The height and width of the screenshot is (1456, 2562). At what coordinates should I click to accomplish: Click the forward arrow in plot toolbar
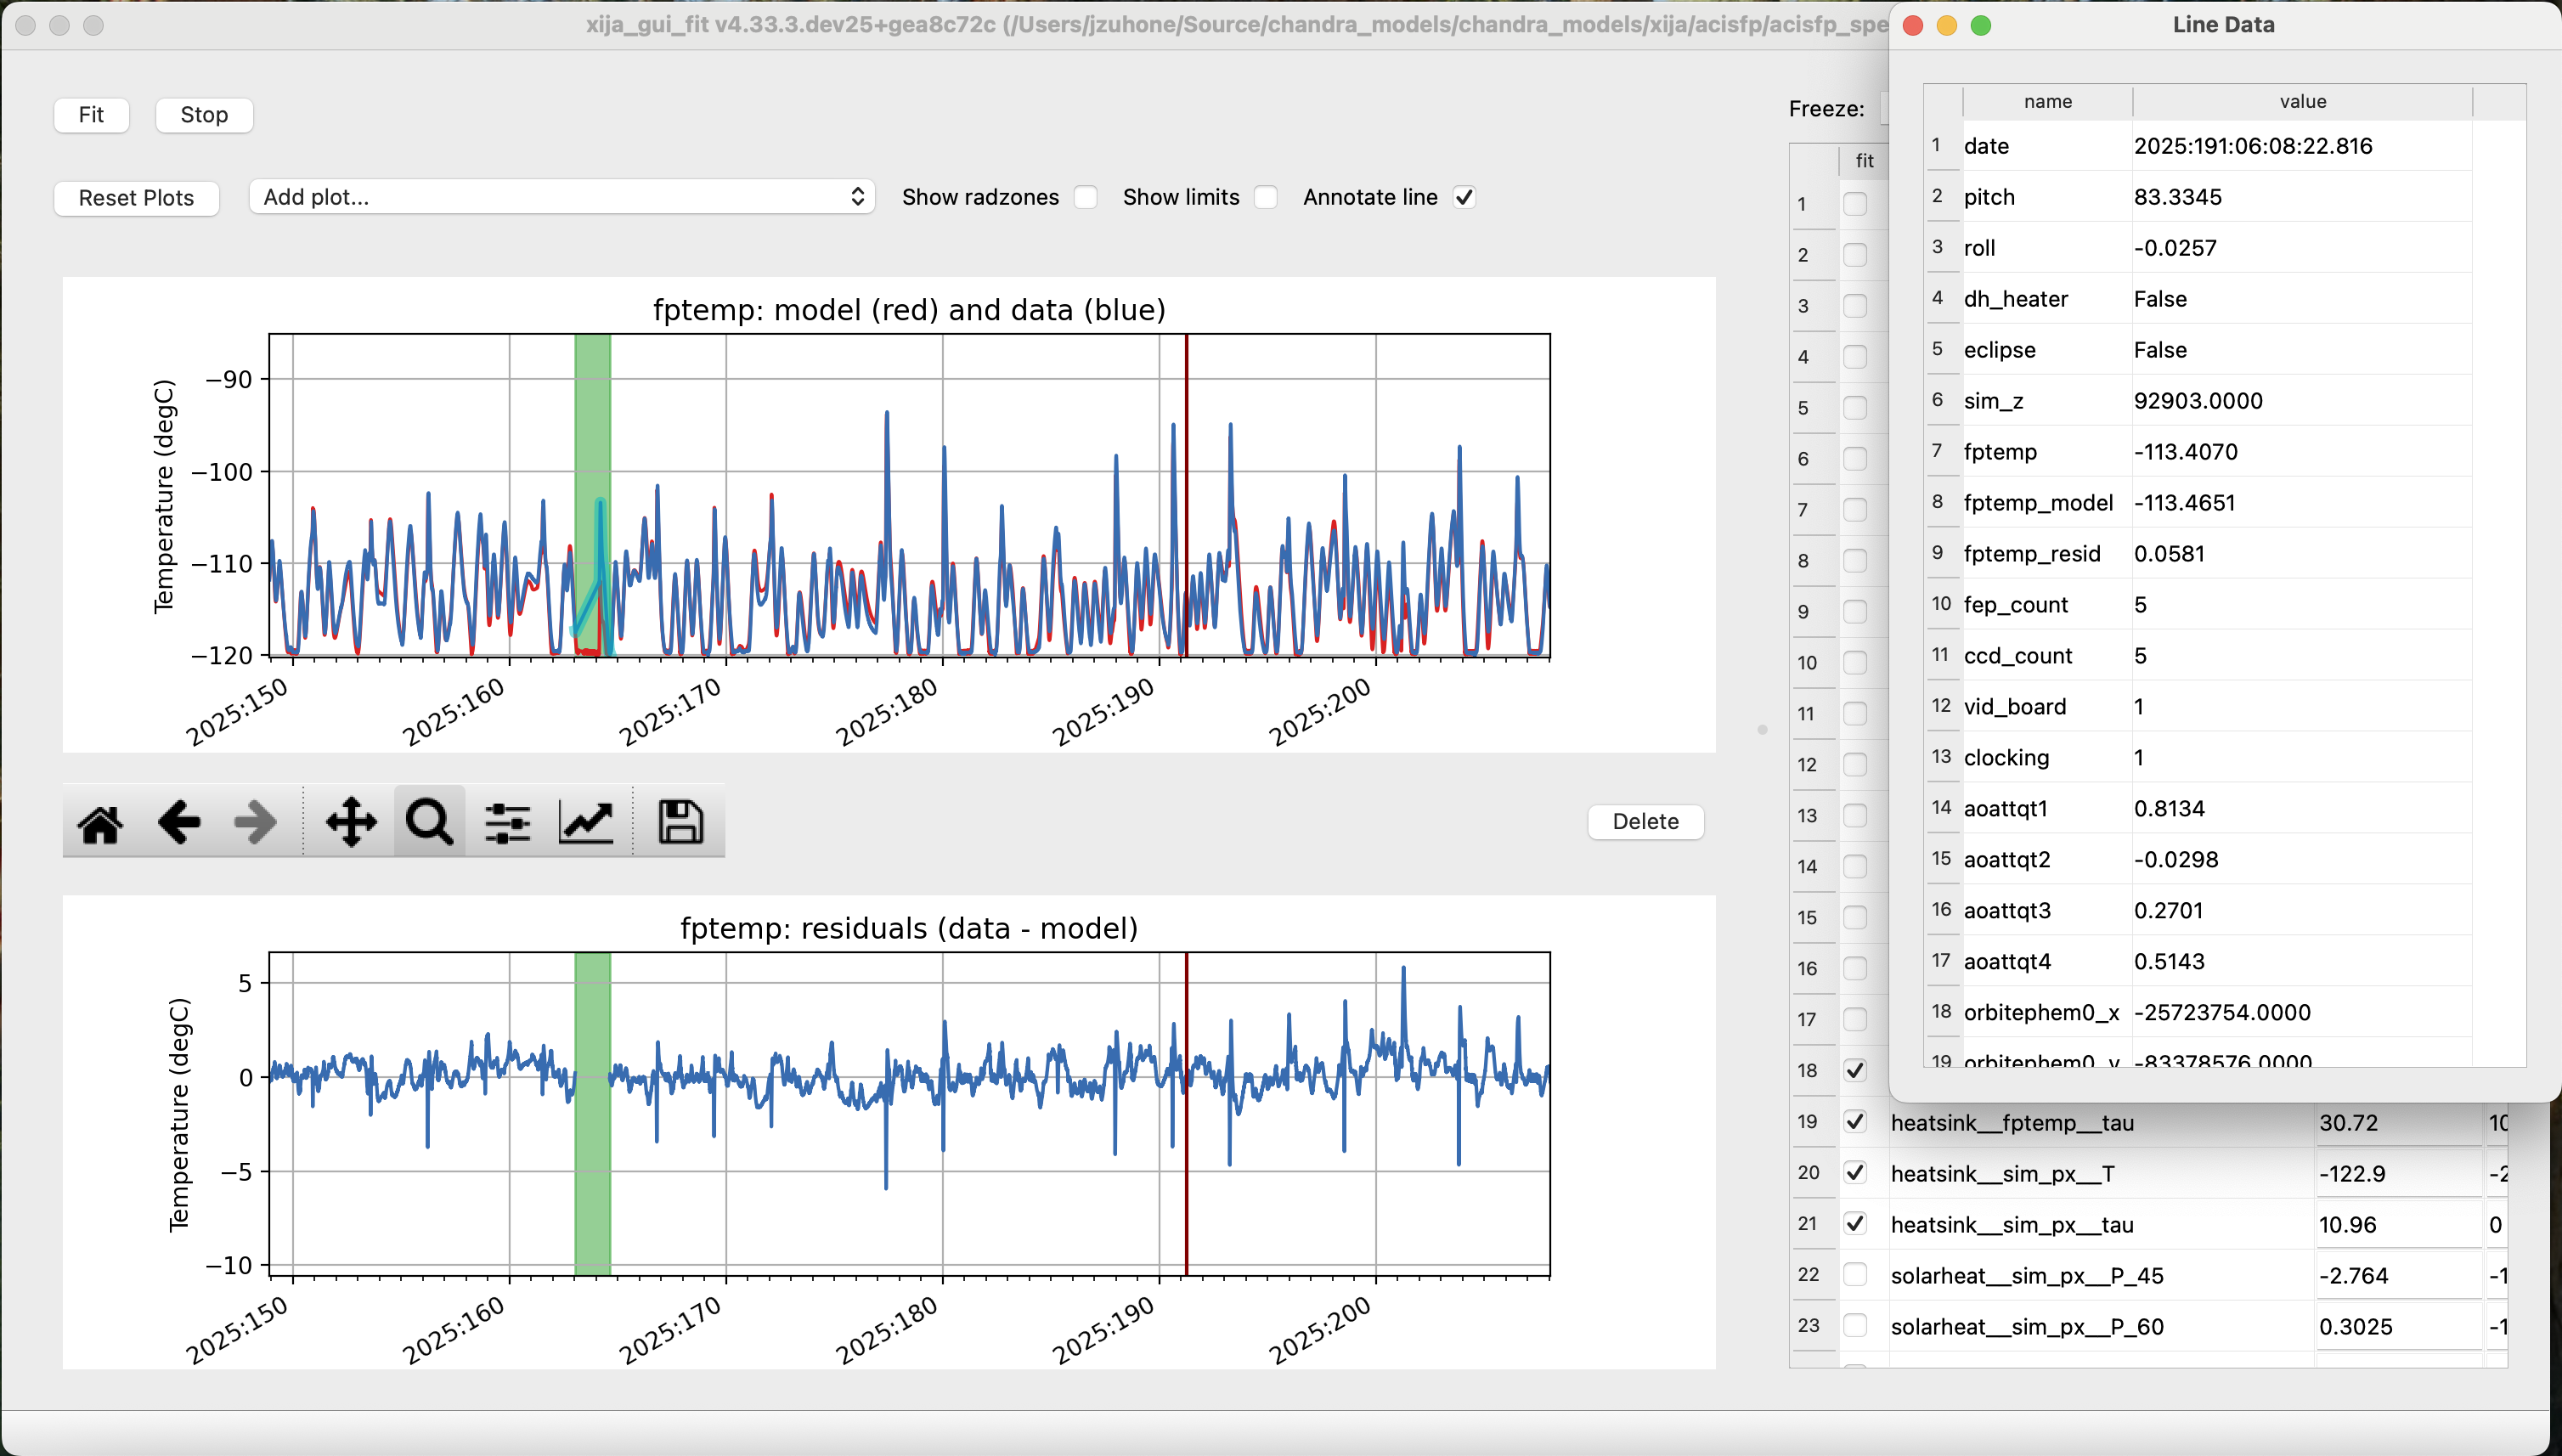(x=256, y=824)
